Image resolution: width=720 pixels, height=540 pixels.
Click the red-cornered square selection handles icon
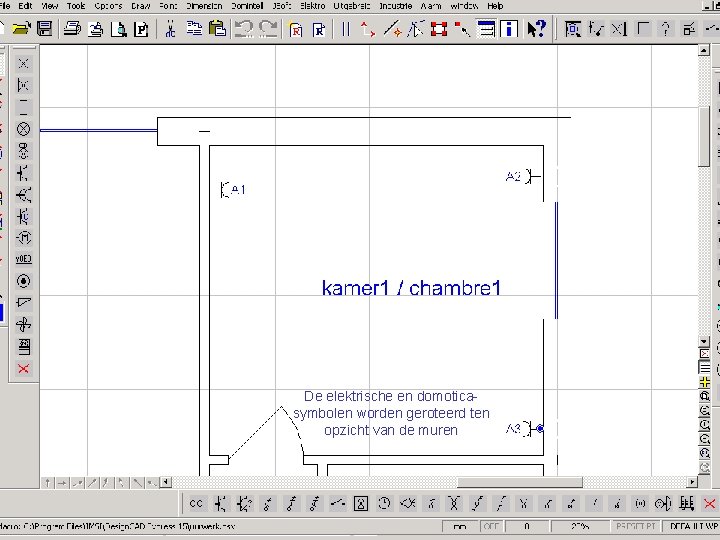click(439, 29)
